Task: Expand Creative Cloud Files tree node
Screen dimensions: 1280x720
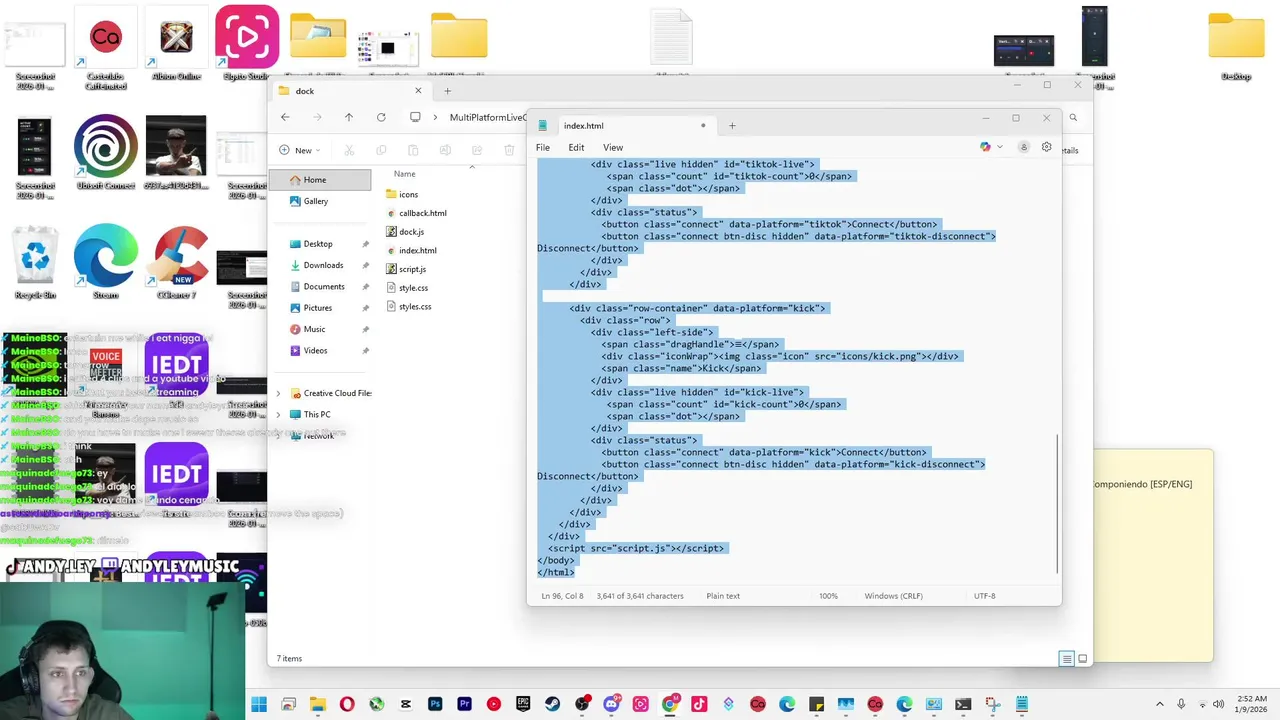Action: [279, 393]
